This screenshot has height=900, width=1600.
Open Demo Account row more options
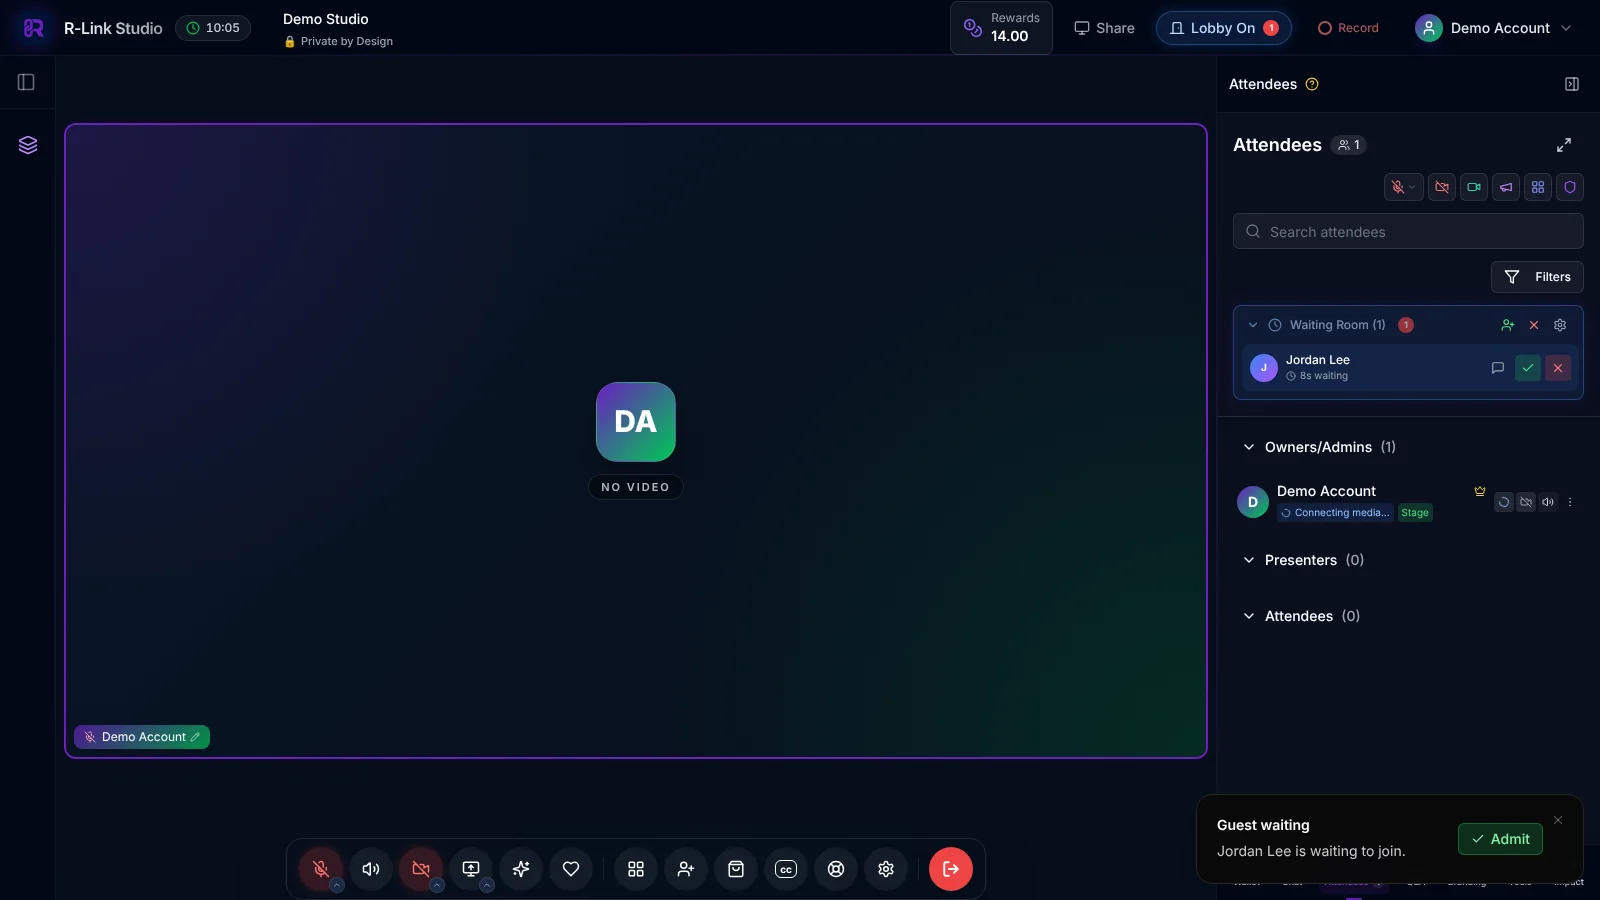click(x=1570, y=502)
